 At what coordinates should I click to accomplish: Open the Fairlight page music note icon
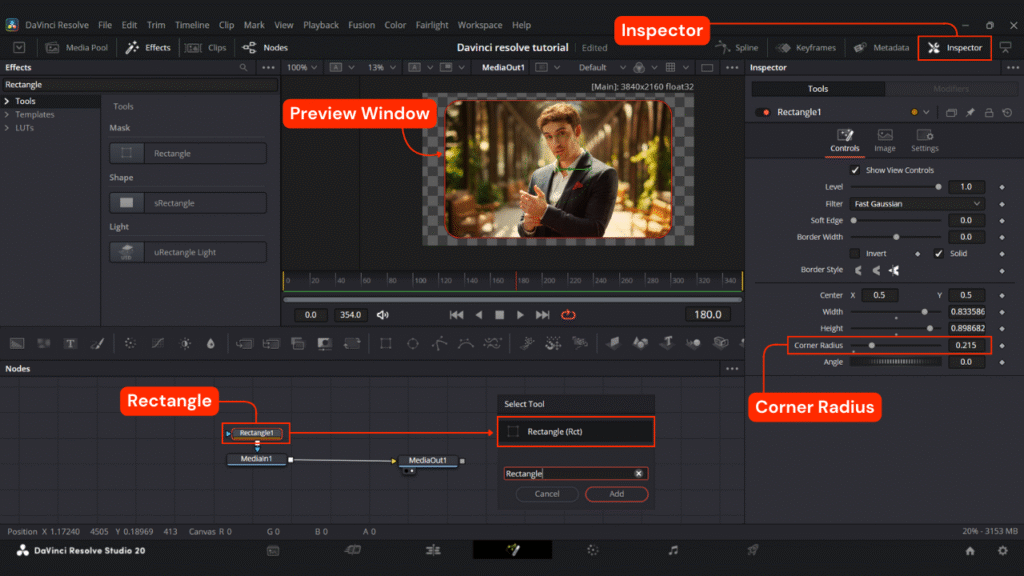pos(673,550)
